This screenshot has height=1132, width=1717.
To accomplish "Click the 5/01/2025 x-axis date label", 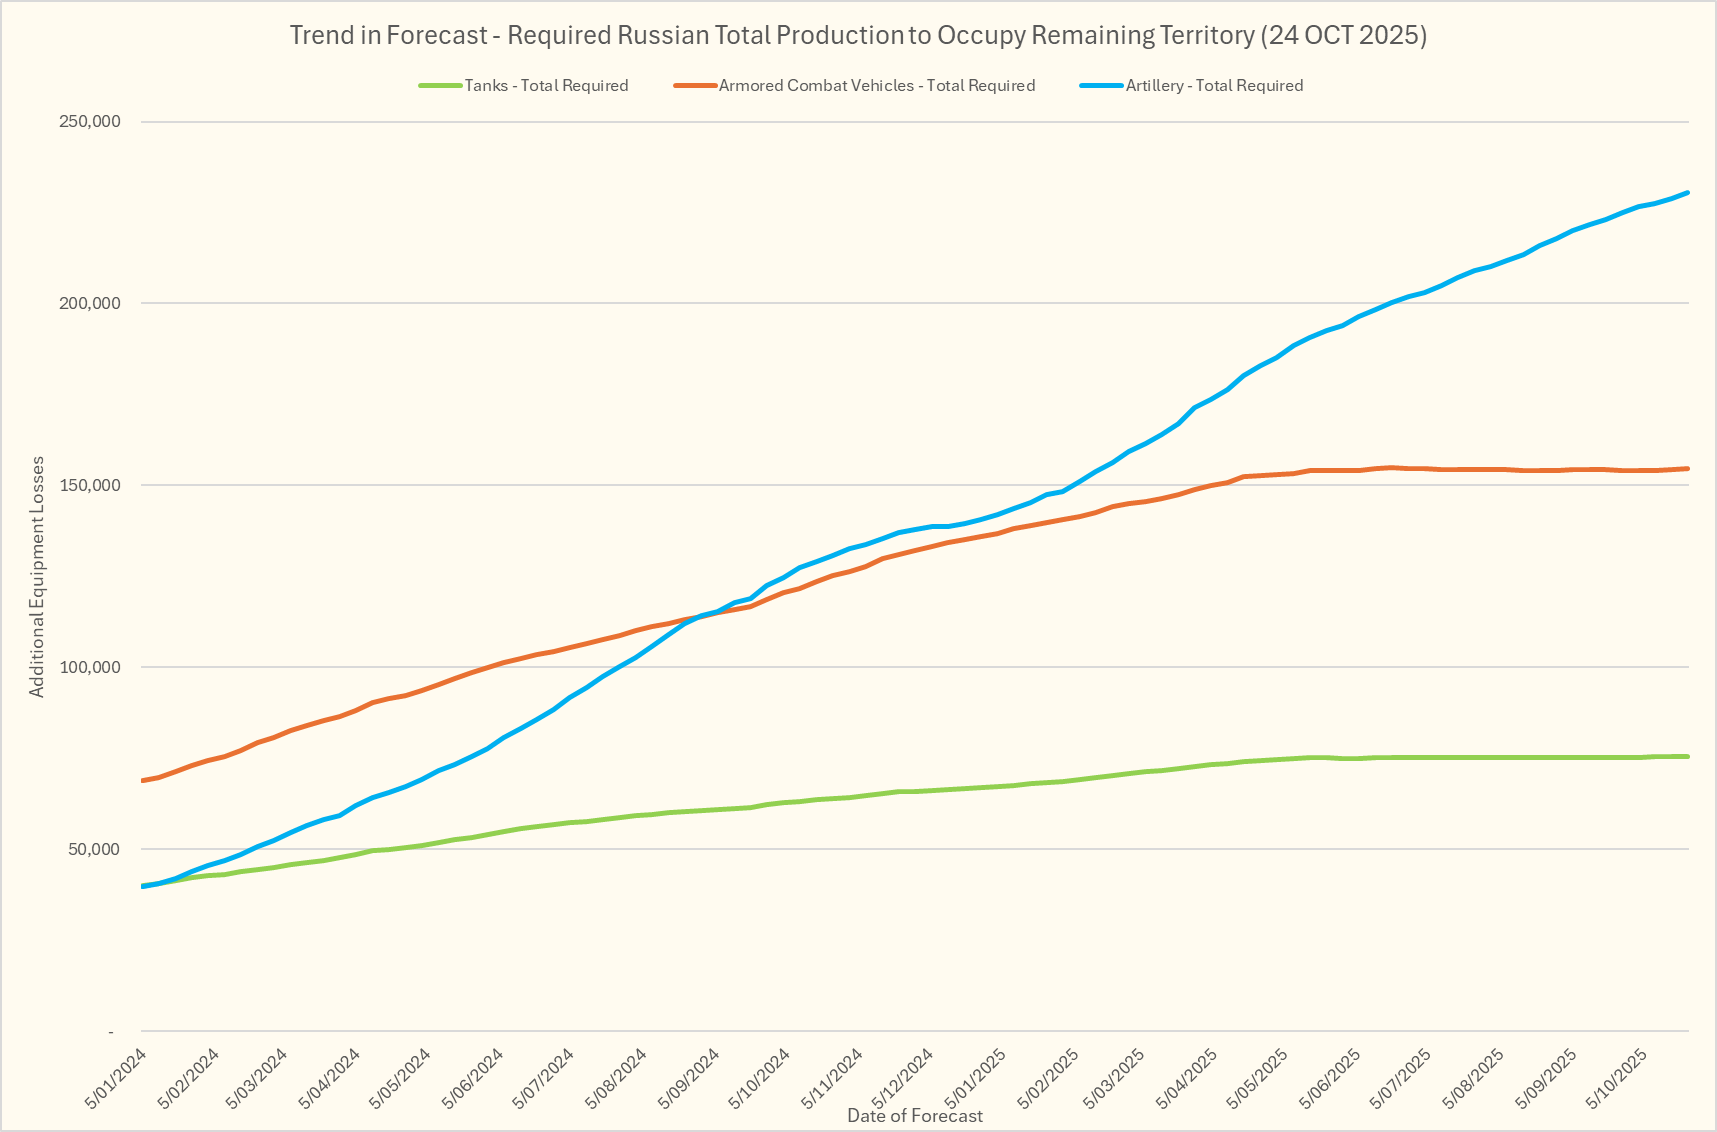I will click(x=975, y=1079).
